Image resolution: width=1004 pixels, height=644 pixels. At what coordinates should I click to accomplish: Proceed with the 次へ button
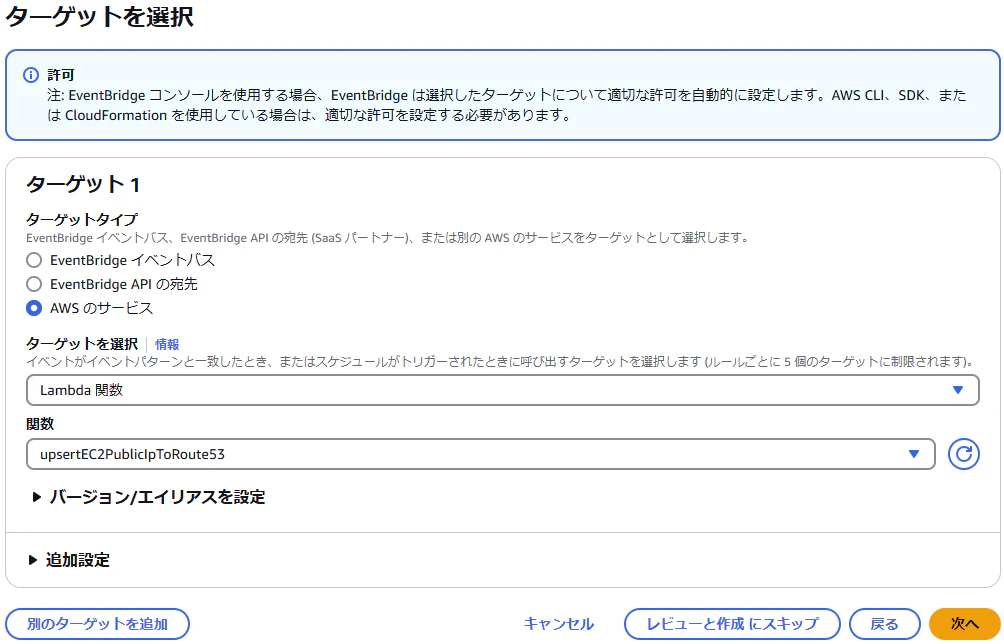964,624
